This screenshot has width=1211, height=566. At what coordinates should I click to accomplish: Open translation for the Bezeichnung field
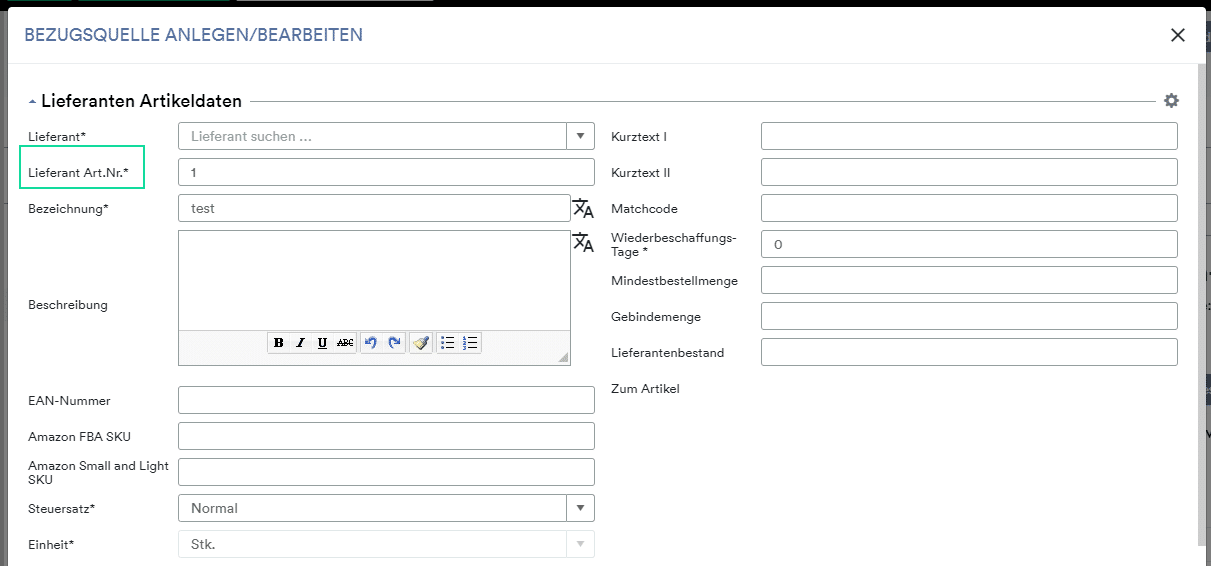point(583,208)
